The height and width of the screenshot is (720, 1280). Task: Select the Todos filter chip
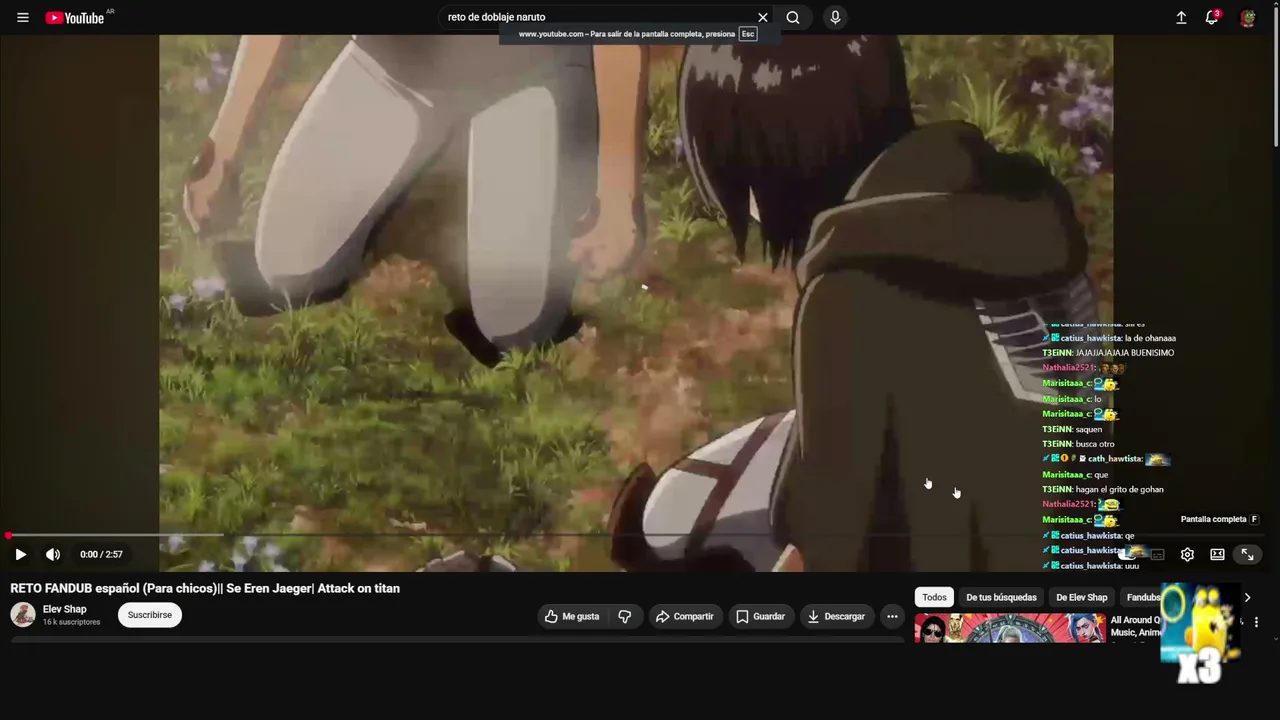point(934,597)
